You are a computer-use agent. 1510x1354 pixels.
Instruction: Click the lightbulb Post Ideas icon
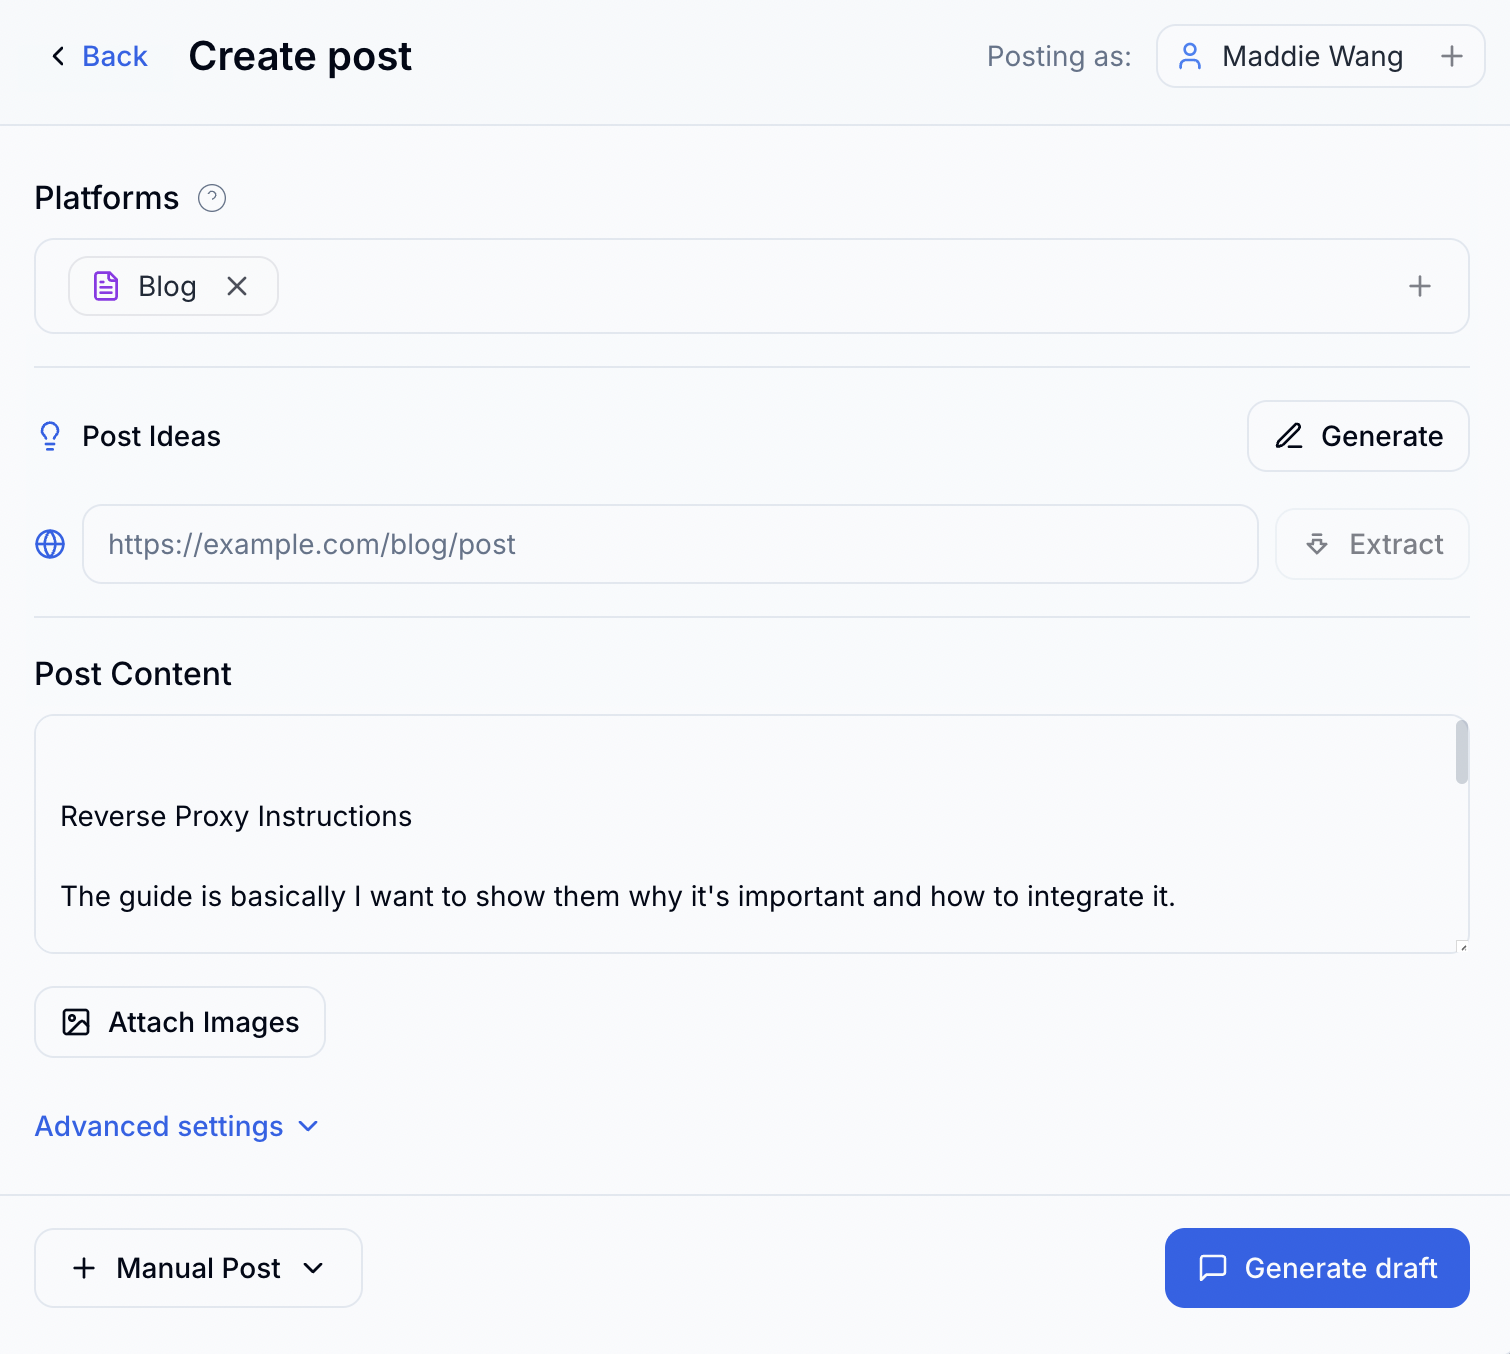[50, 436]
